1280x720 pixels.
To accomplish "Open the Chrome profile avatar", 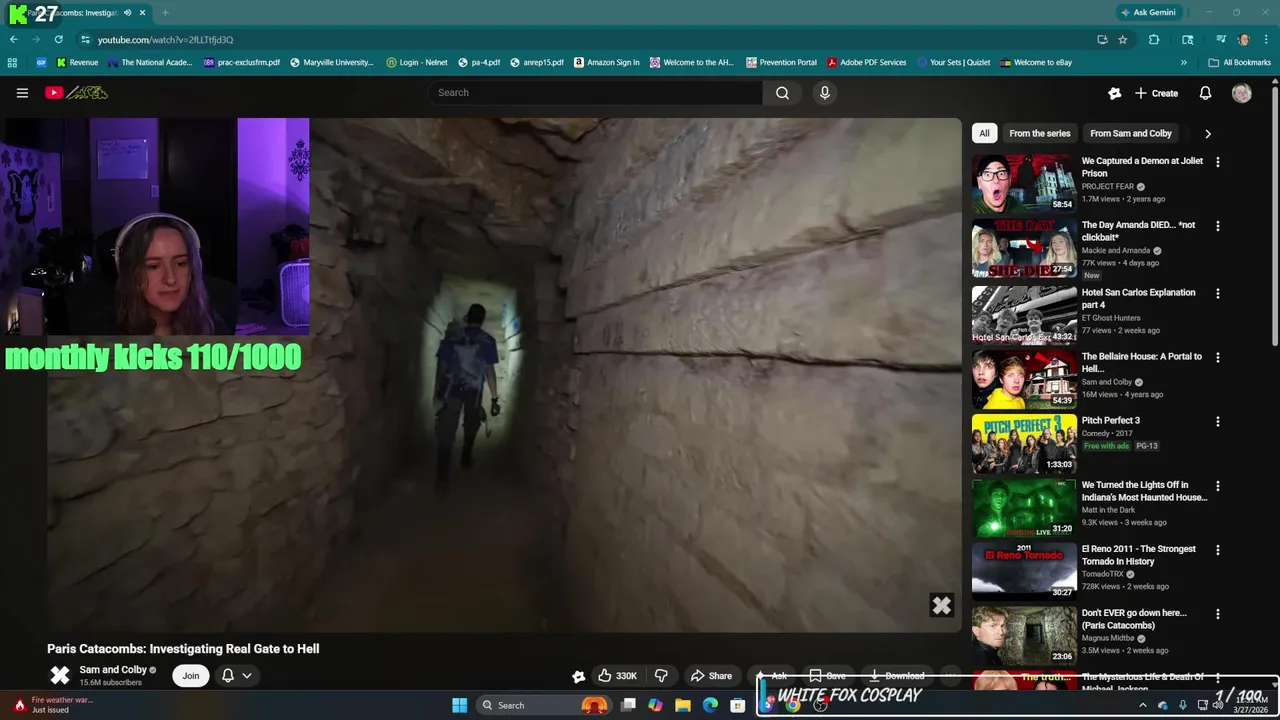I will point(1243,40).
